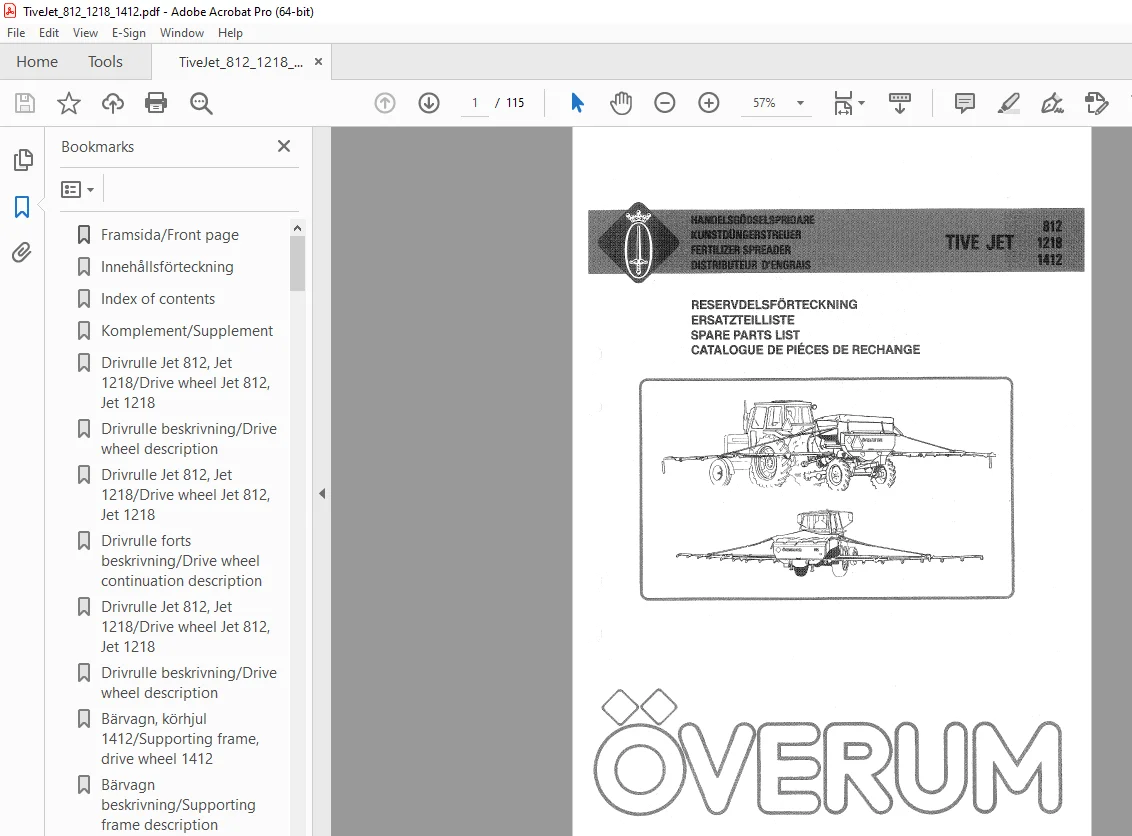The width and height of the screenshot is (1132, 836).
Task: Open the Edit menu
Action: coord(49,32)
